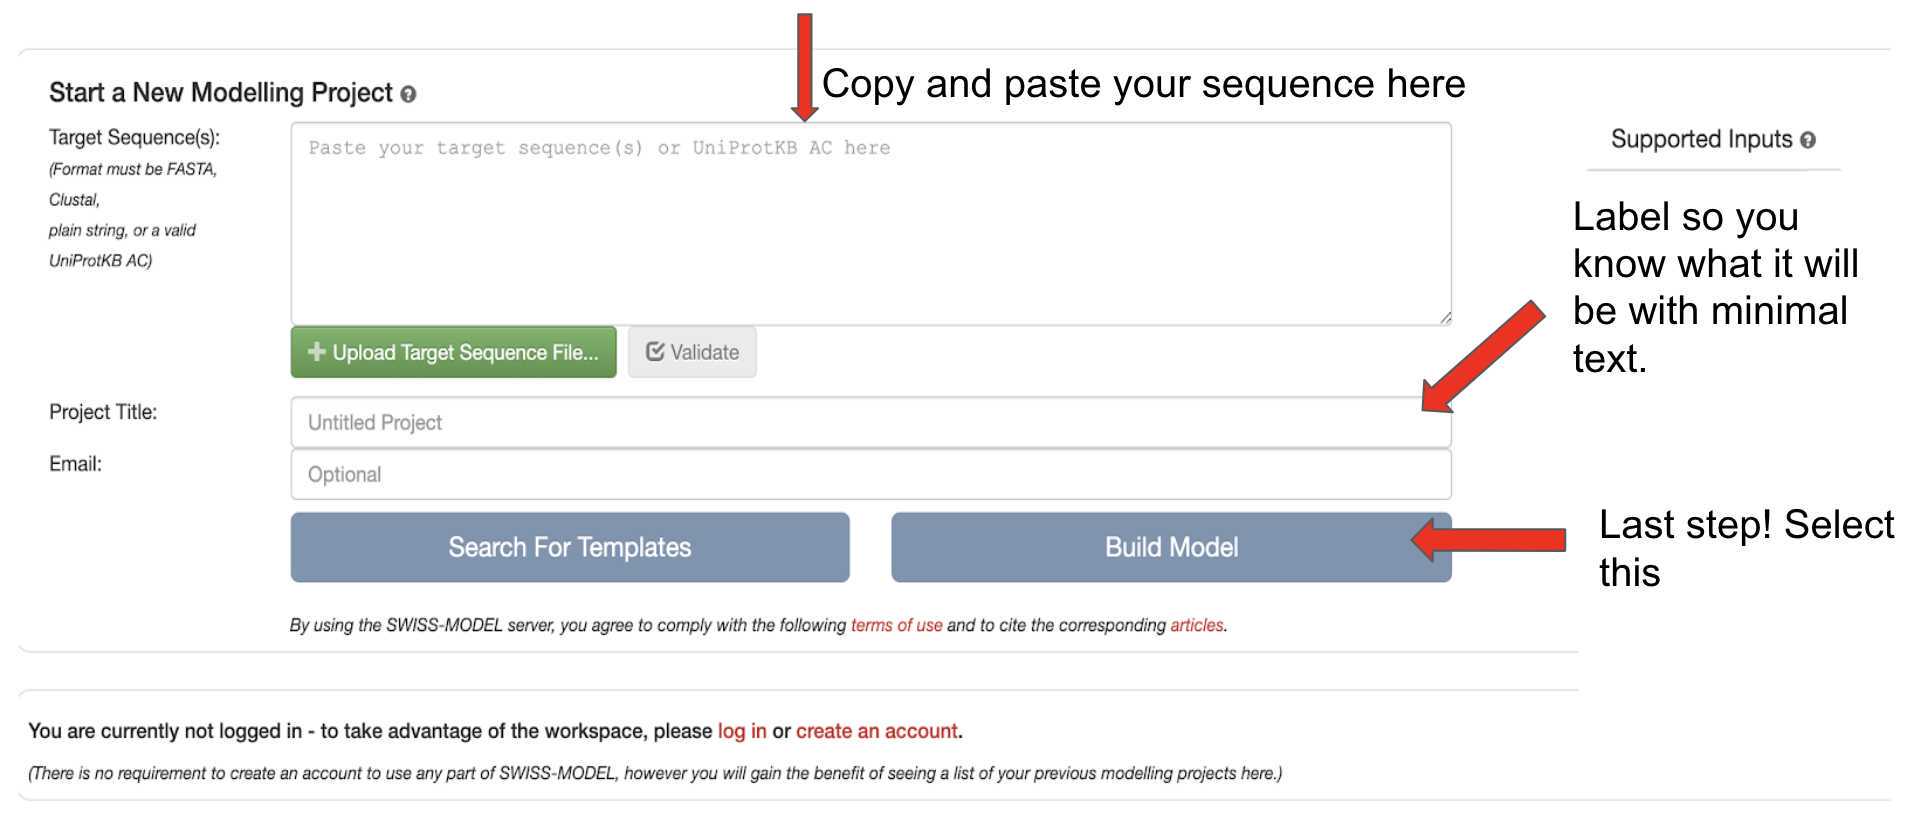Viewport: 1928px width, 816px height.
Task: Open the articles citation link
Action: (x=1197, y=625)
